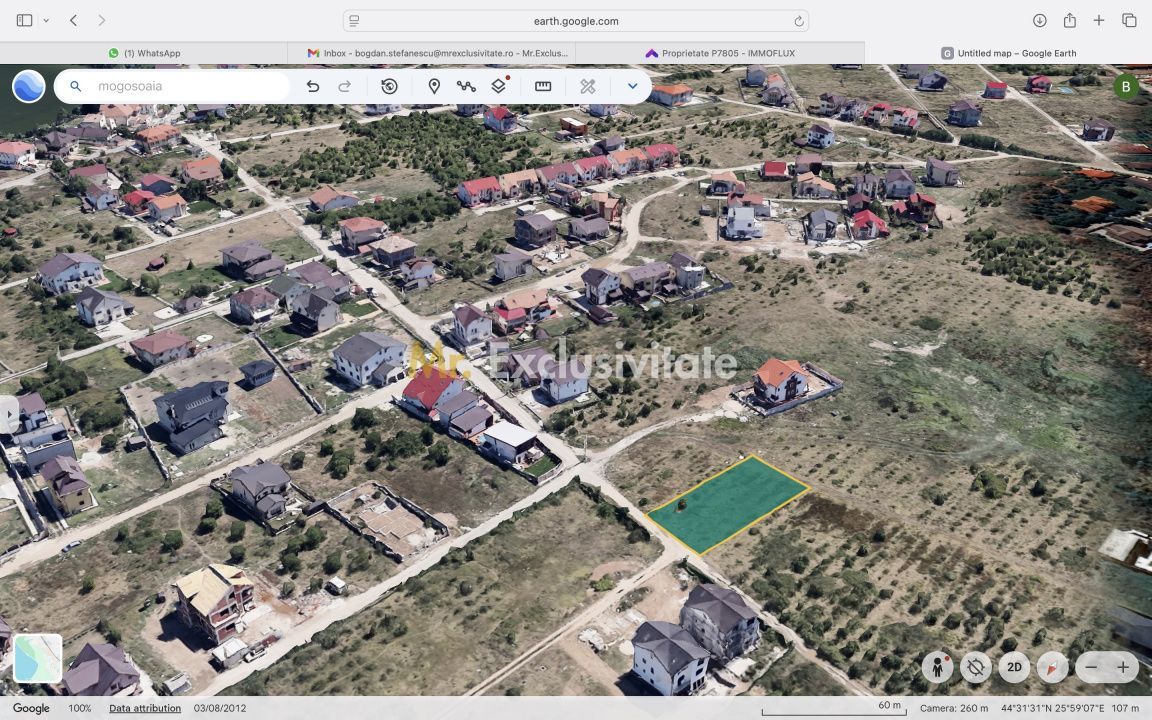Add a placemark to map
This screenshot has width=1152, height=720.
tap(434, 86)
